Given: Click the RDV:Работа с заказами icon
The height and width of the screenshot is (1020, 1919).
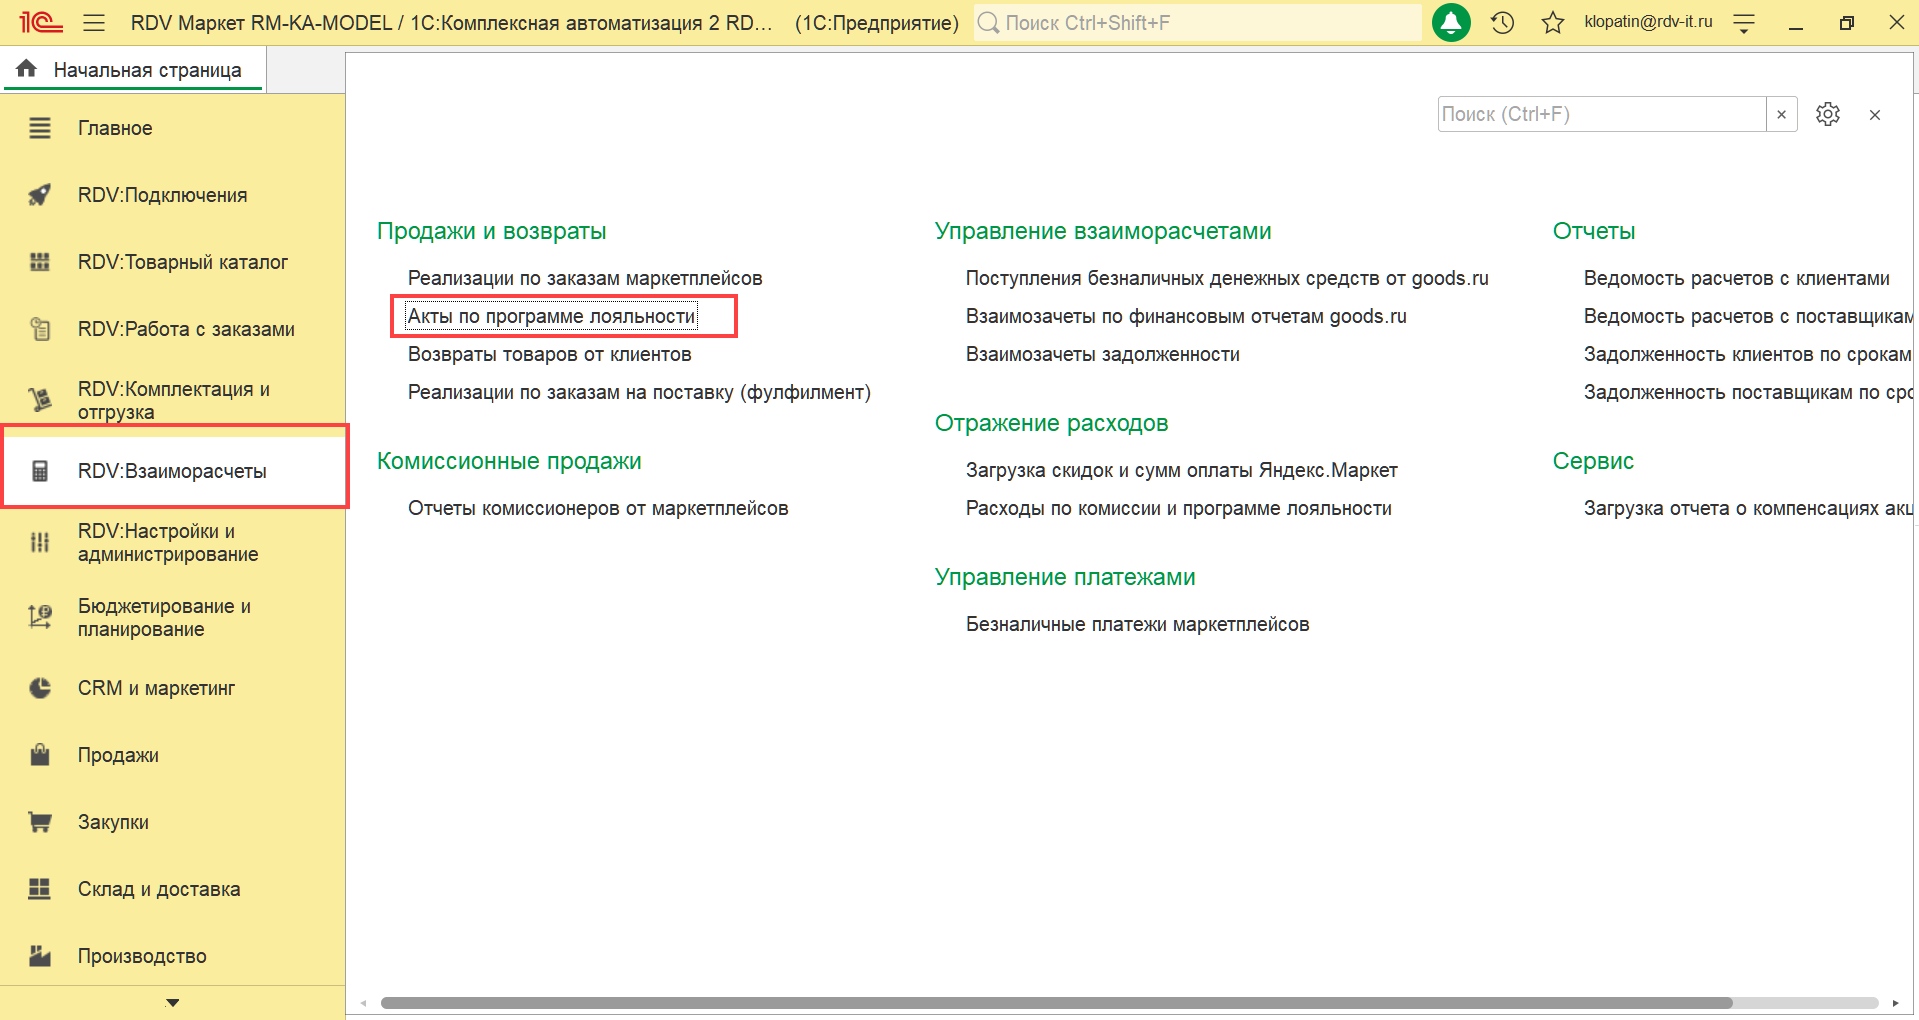Looking at the screenshot, I should point(40,329).
